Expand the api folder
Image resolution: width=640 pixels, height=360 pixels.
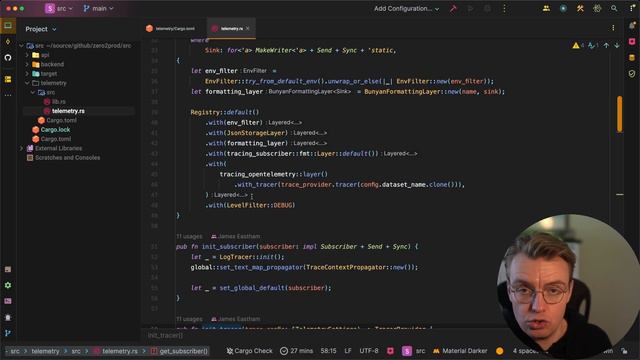(x=27, y=55)
